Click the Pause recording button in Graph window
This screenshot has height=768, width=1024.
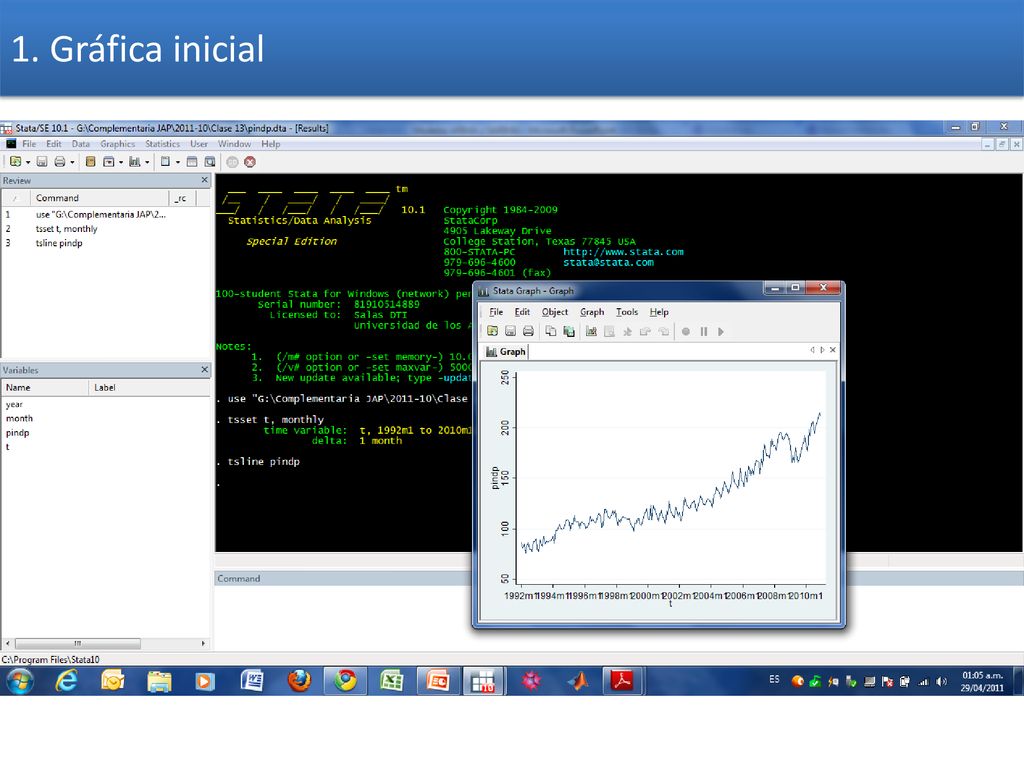pyautogui.click(x=703, y=331)
